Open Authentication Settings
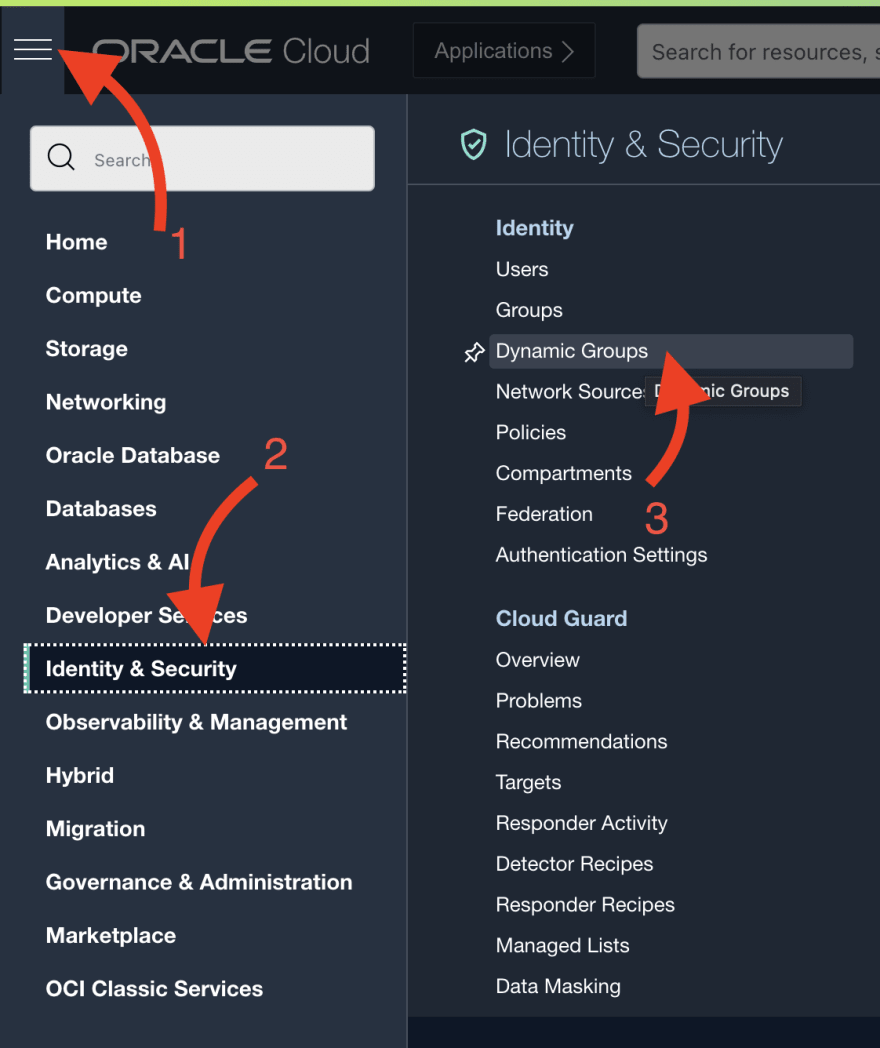The image size is (880, 1048). coord(601,555)
